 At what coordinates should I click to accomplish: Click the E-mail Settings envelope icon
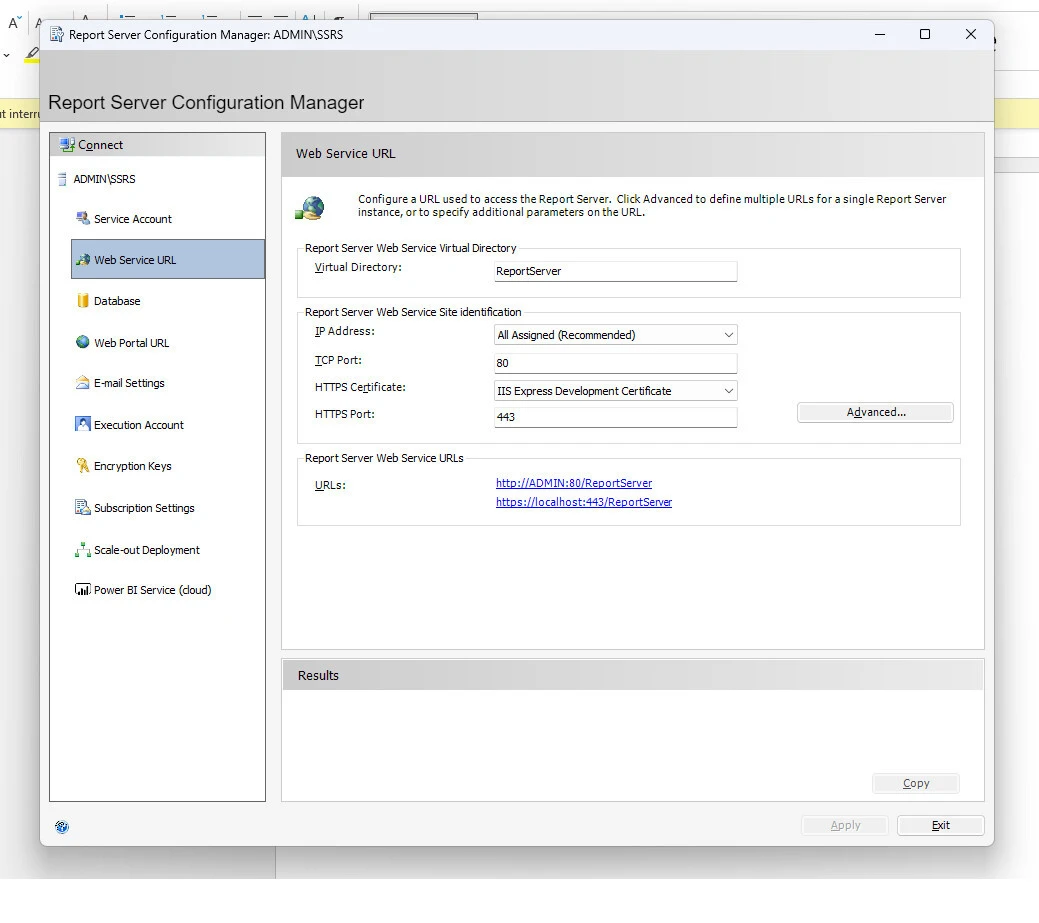pos(83,383)
